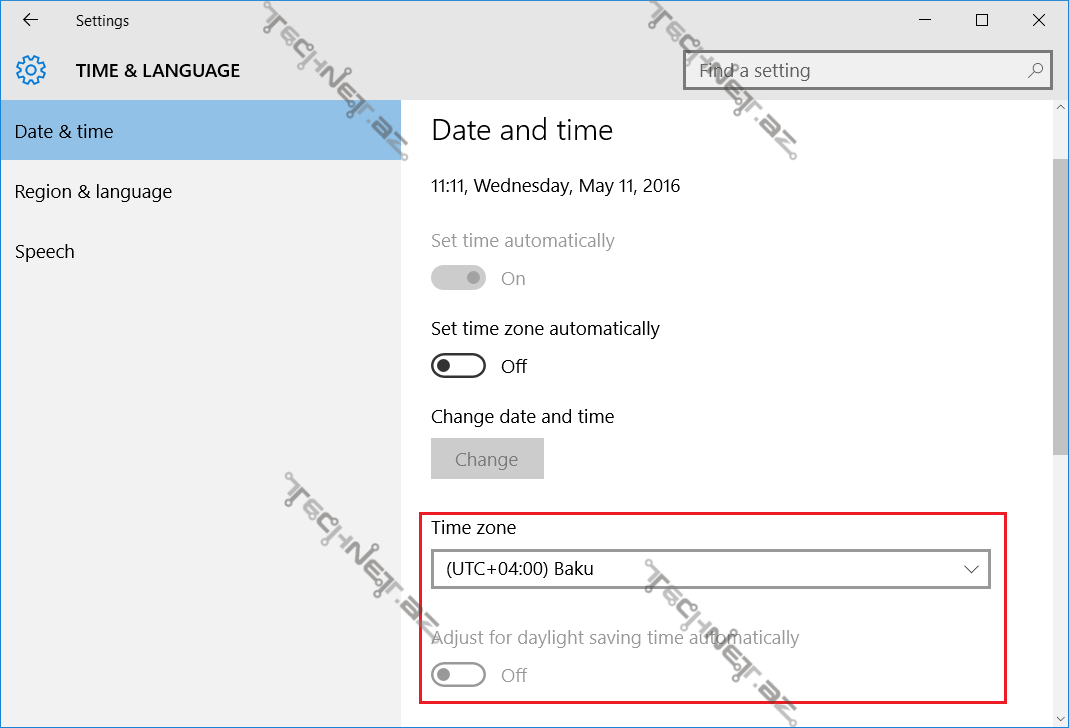Click the TIME & LANGUAGE header title
Viewport: 1069px width, 728px height.
point(158,71)
